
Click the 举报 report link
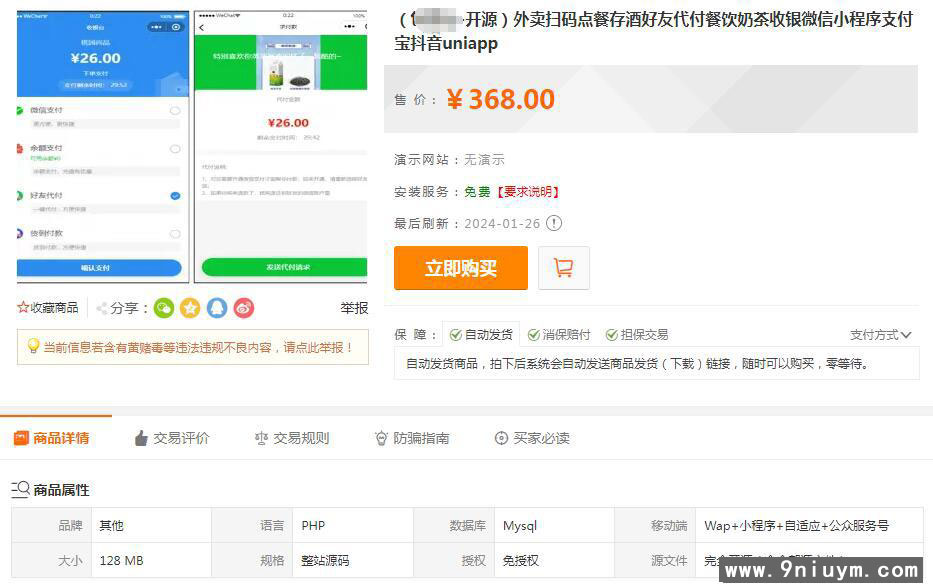click(x=354, y=308)
